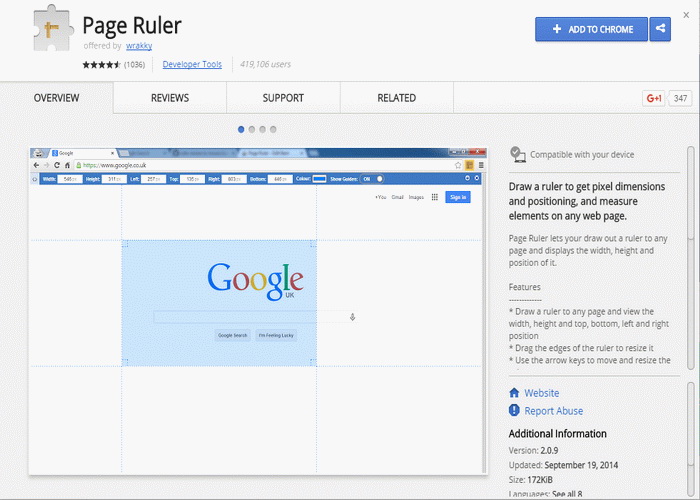Click the 347 plus-one count
Screen dimensions: 700x500
tap(680, 98)
